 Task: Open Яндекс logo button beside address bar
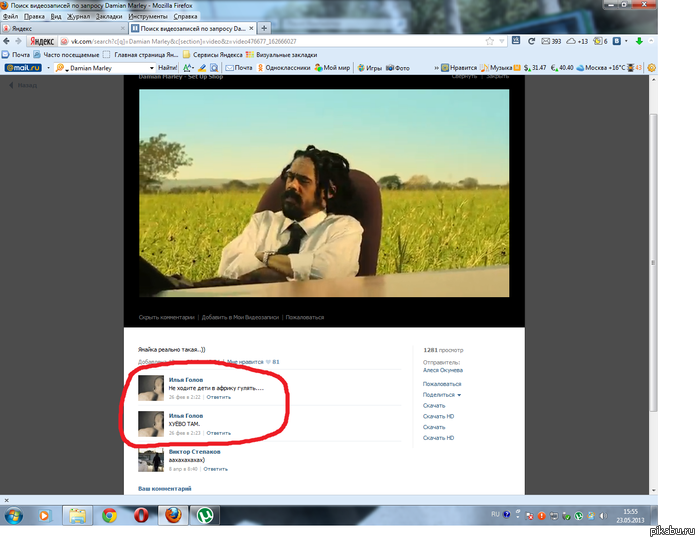tap(42, 42)
